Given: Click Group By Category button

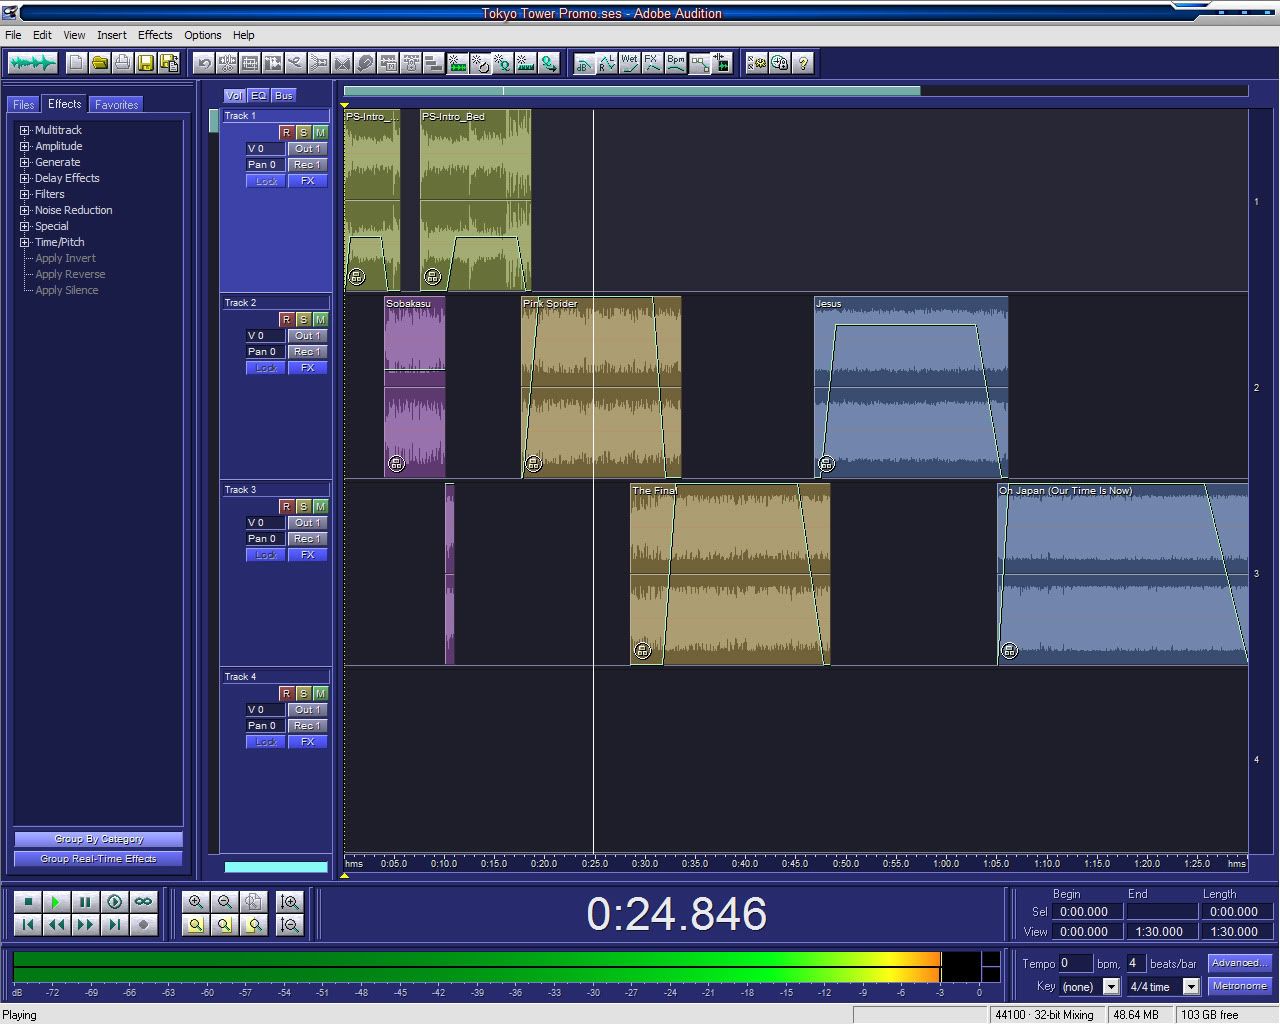Looking at the screenshot, I should click(98, 839).
